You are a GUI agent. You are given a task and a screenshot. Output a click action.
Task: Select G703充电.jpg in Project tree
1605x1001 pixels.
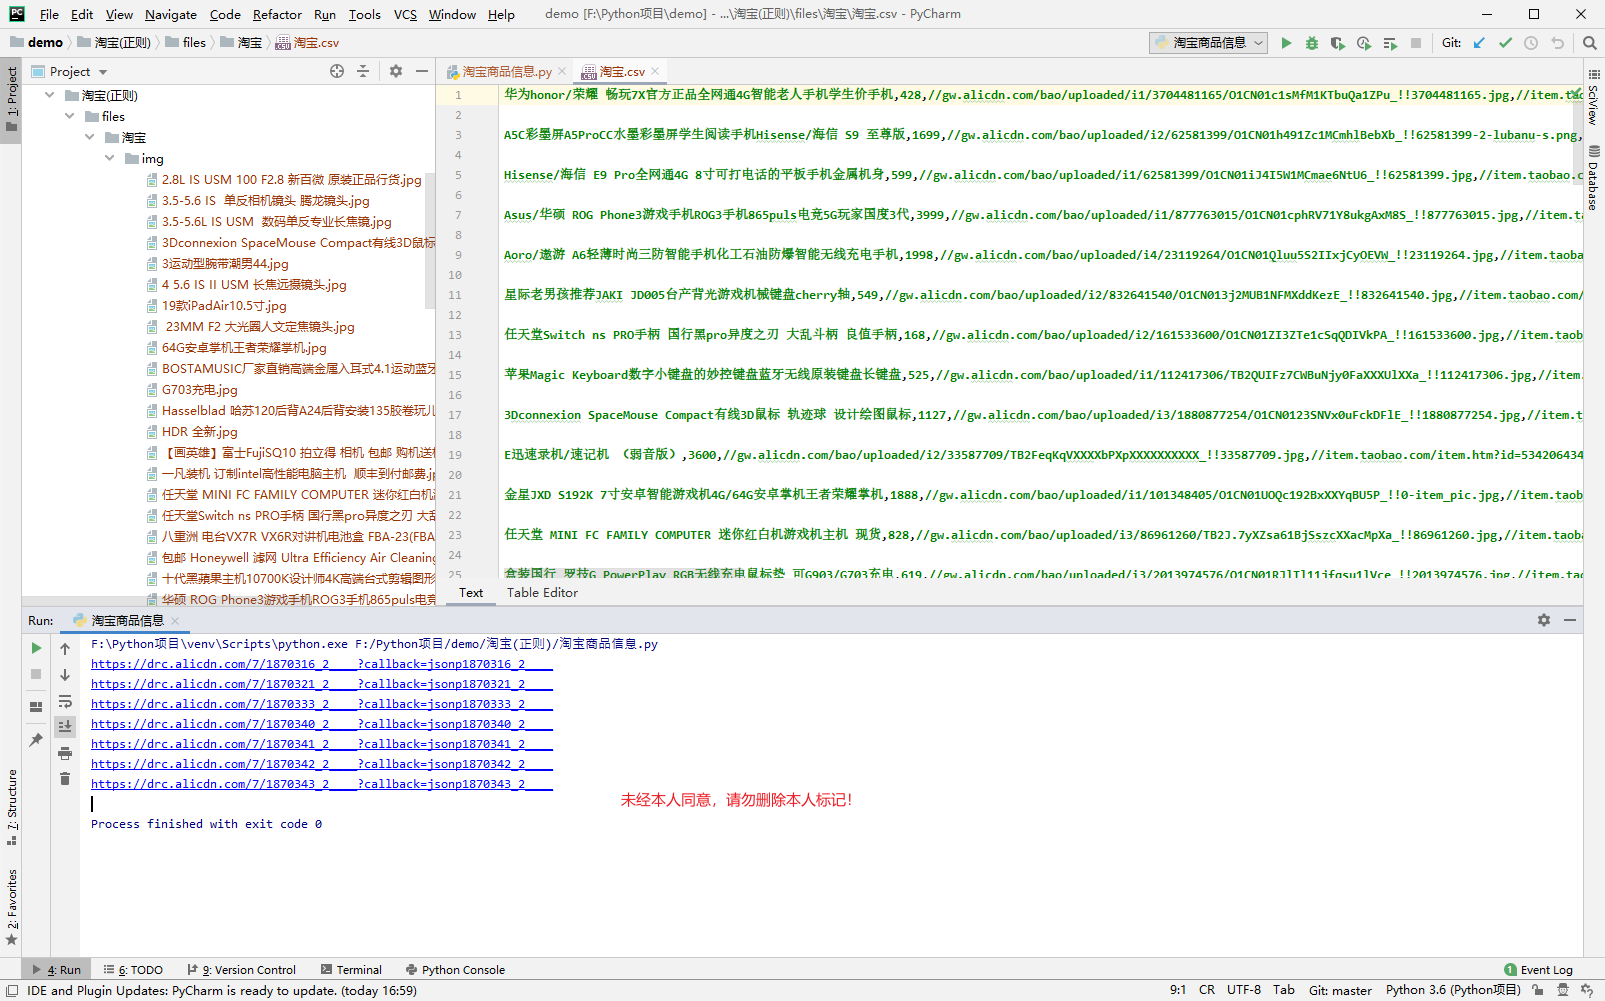point(200,390)
